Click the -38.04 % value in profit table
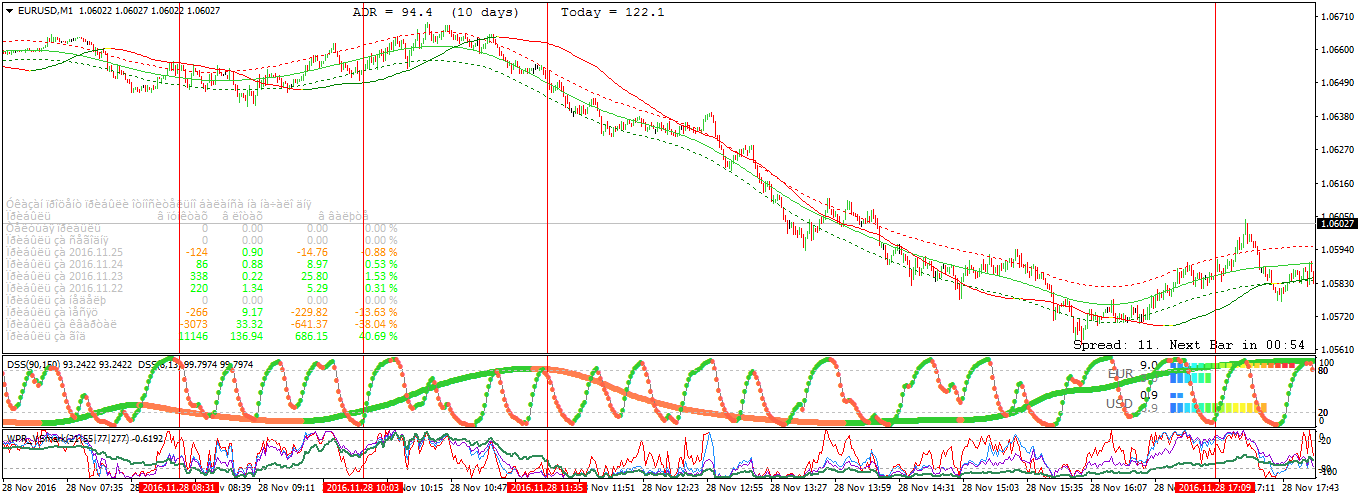 [x=377, y=324]
